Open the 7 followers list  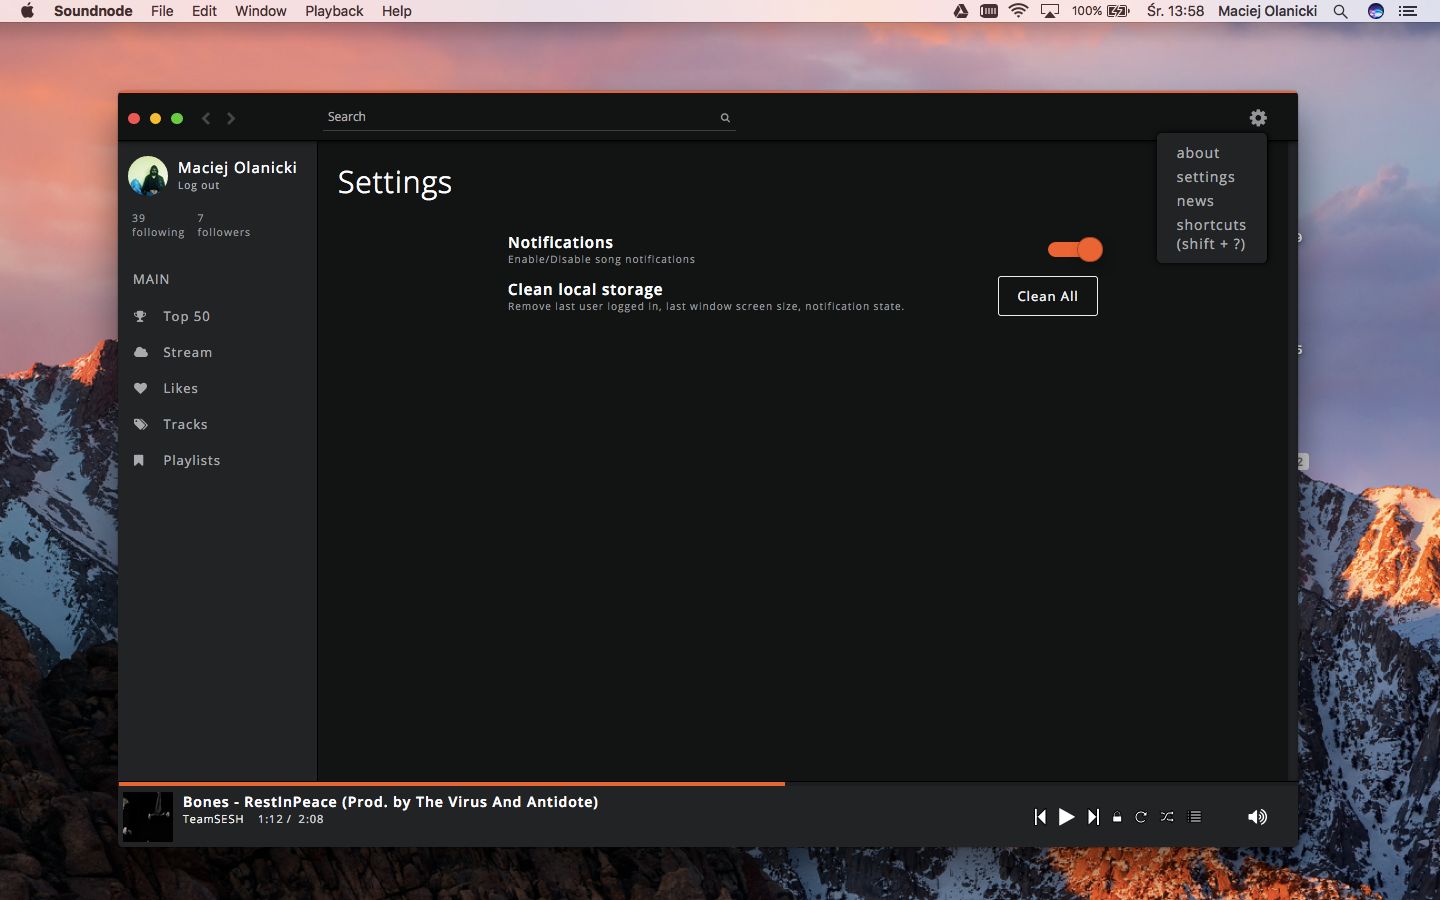[x=224, y=225]
